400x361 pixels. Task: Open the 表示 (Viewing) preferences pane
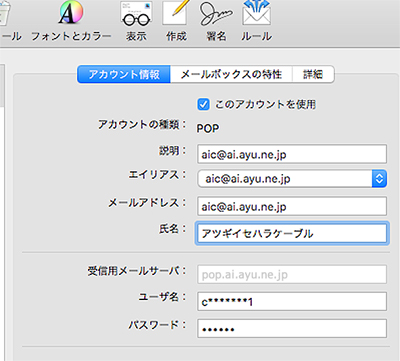(x=136, y=21)
